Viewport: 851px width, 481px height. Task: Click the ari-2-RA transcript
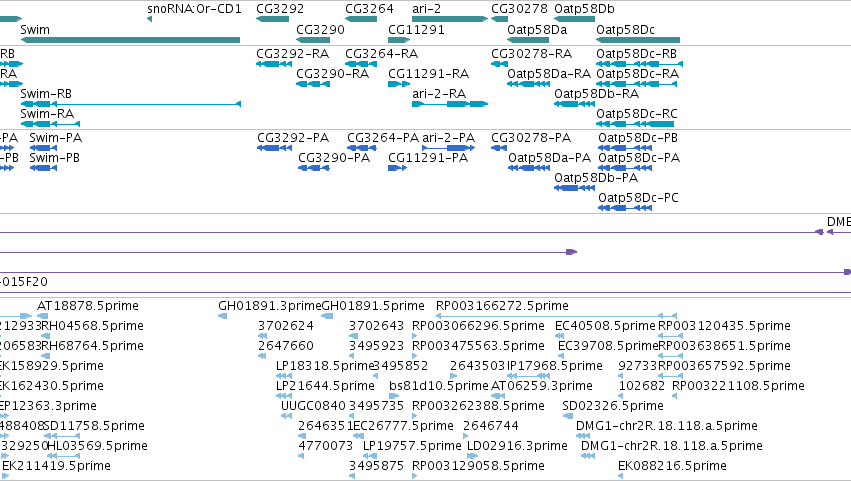pos(450,104)
